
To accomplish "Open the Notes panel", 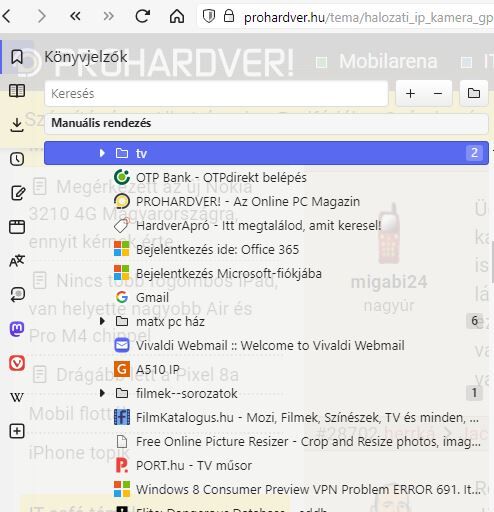I will click(18, 193).
